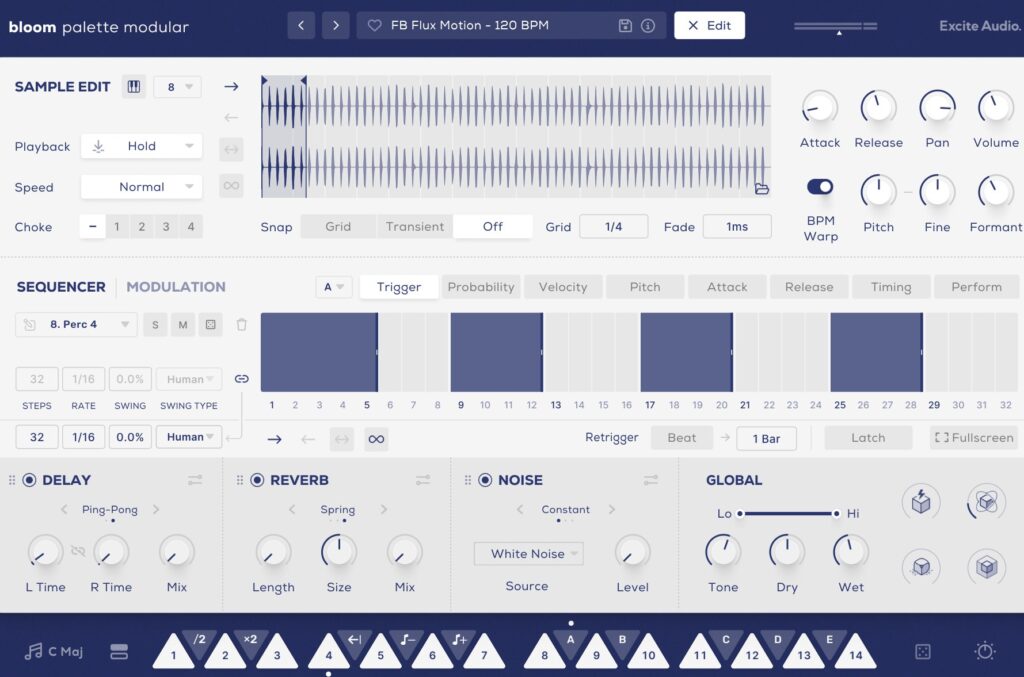Switch to the Velocity sequencer tab

point(563,287)
